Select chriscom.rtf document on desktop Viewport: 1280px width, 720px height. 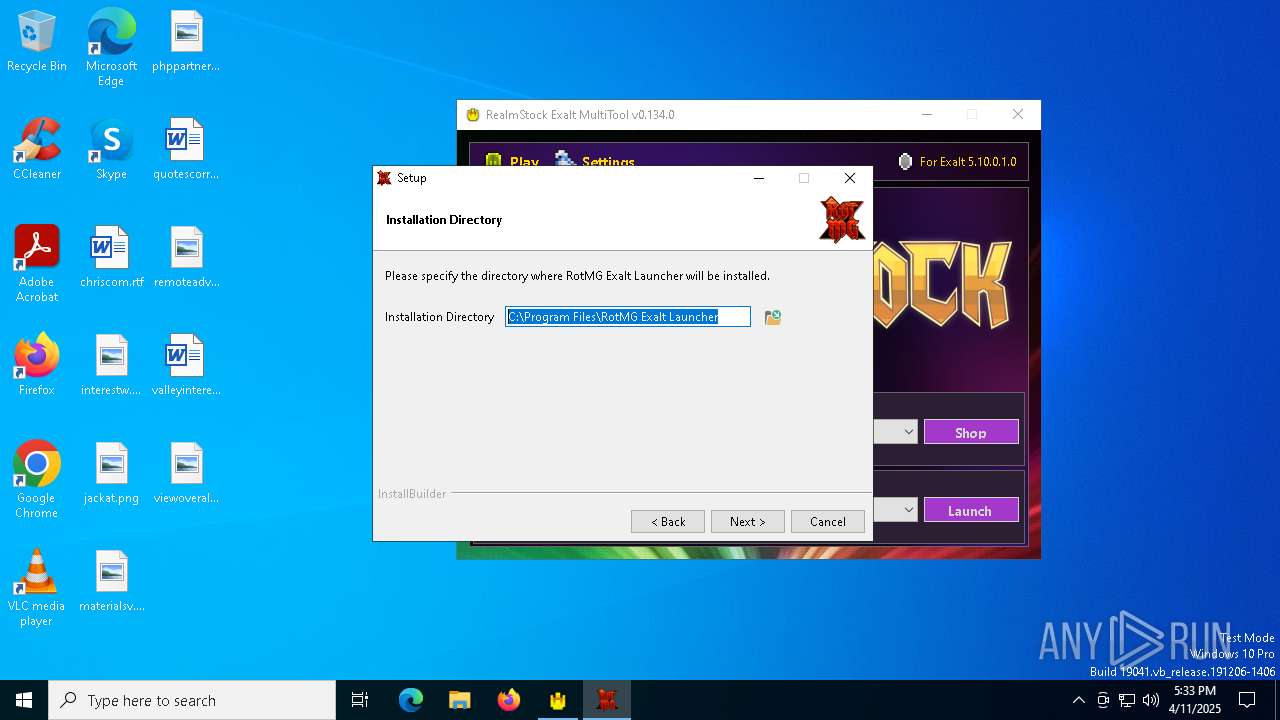[x=111, y=257]
